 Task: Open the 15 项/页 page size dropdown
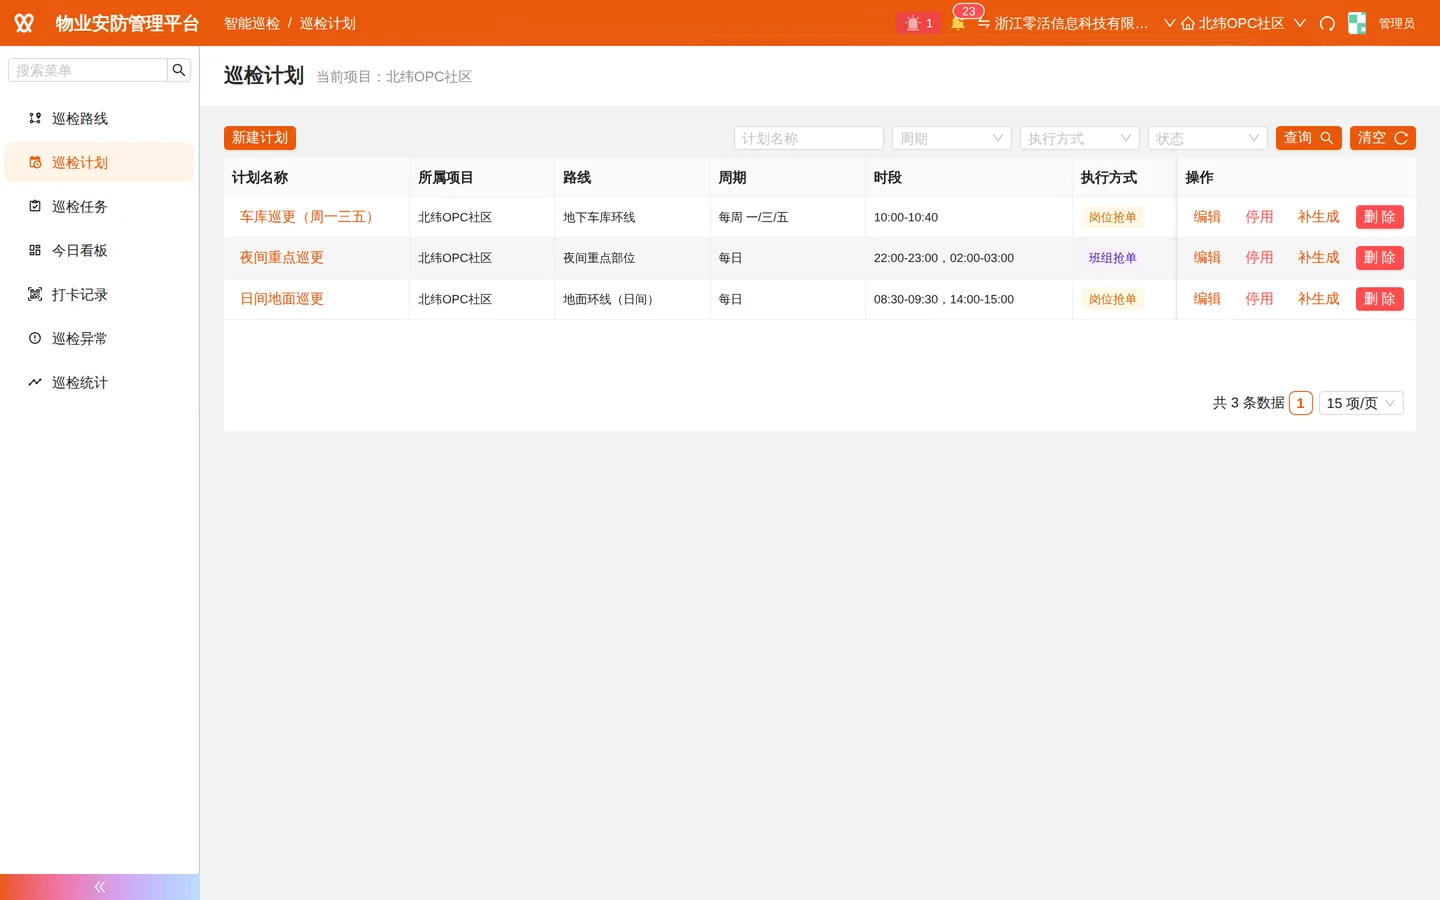1361,403
